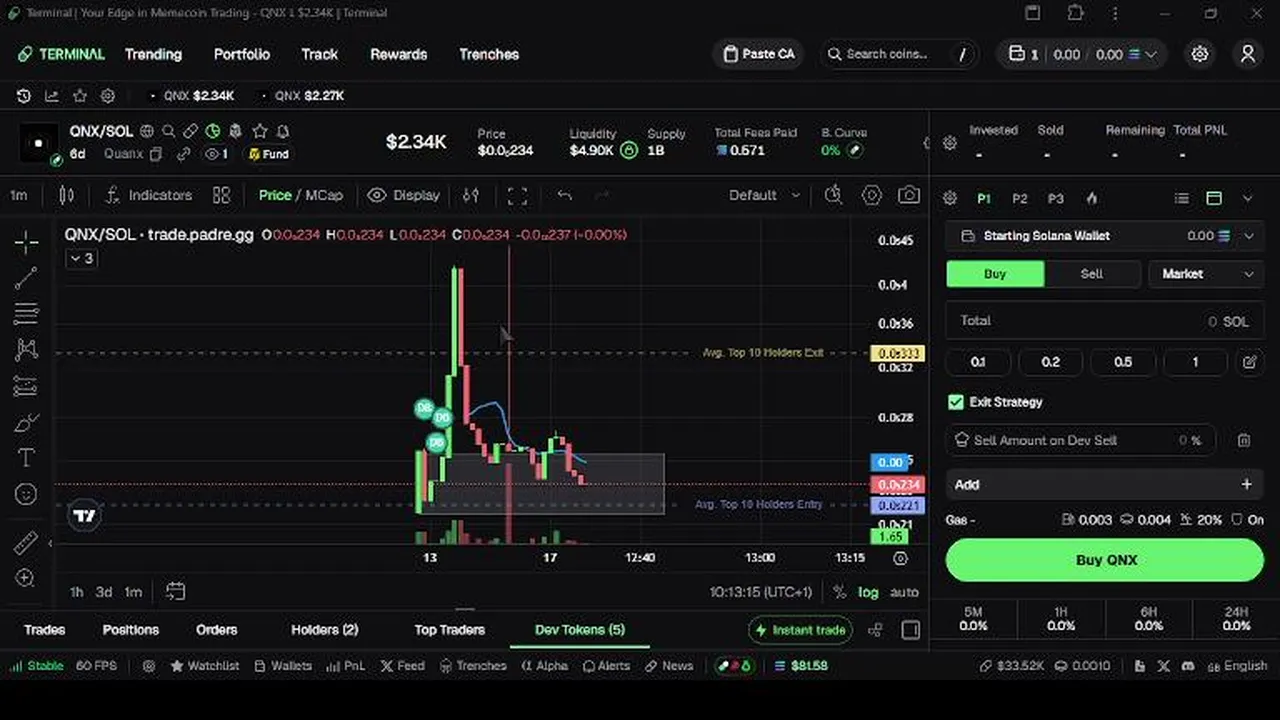Select the flame preset icon

(x=1092, y=199)
